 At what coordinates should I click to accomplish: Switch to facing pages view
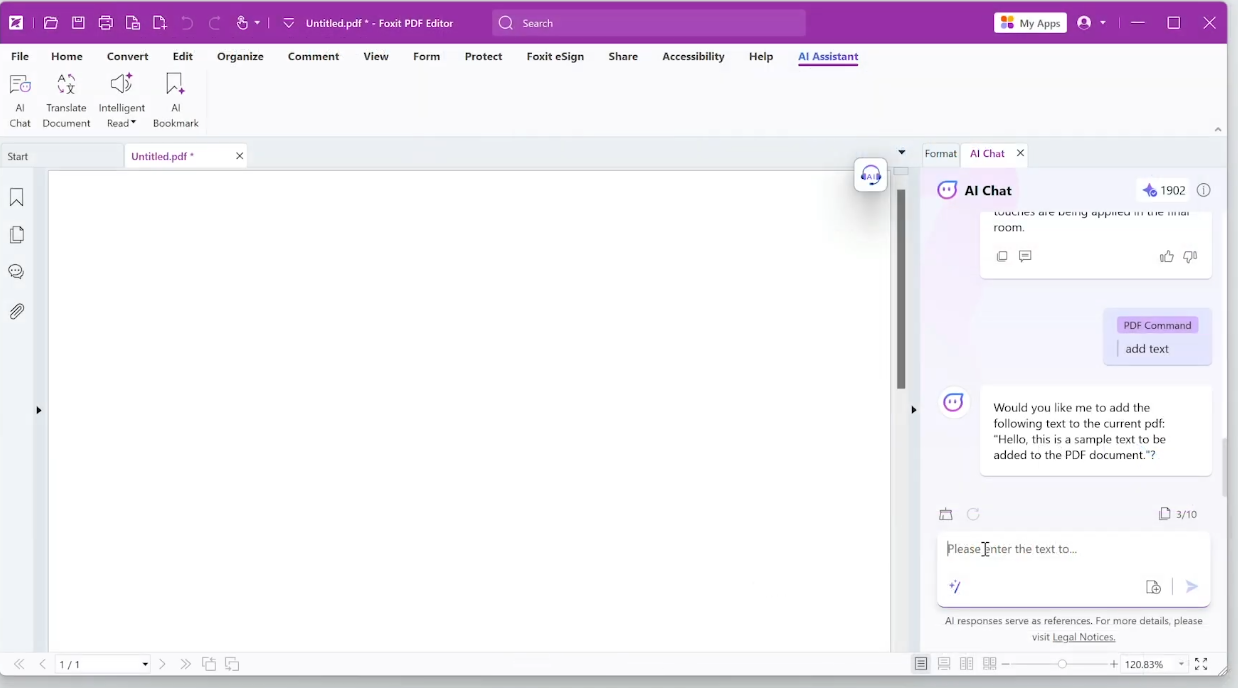click(x=967, y=664)
